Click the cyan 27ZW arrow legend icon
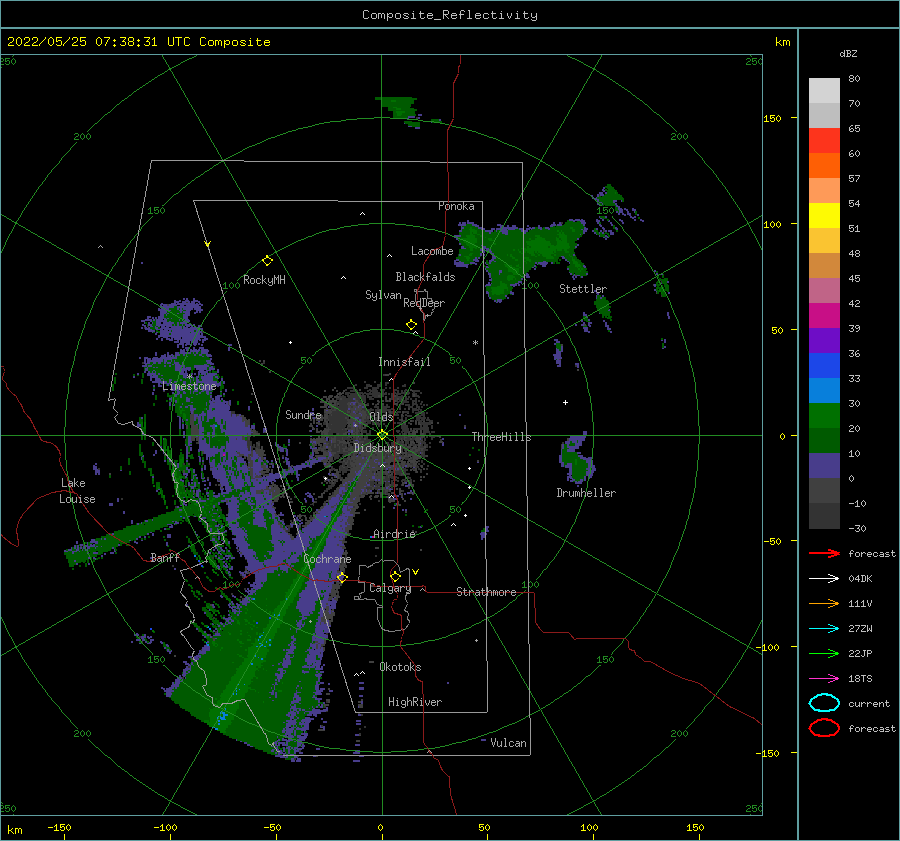 coord(824,629)
